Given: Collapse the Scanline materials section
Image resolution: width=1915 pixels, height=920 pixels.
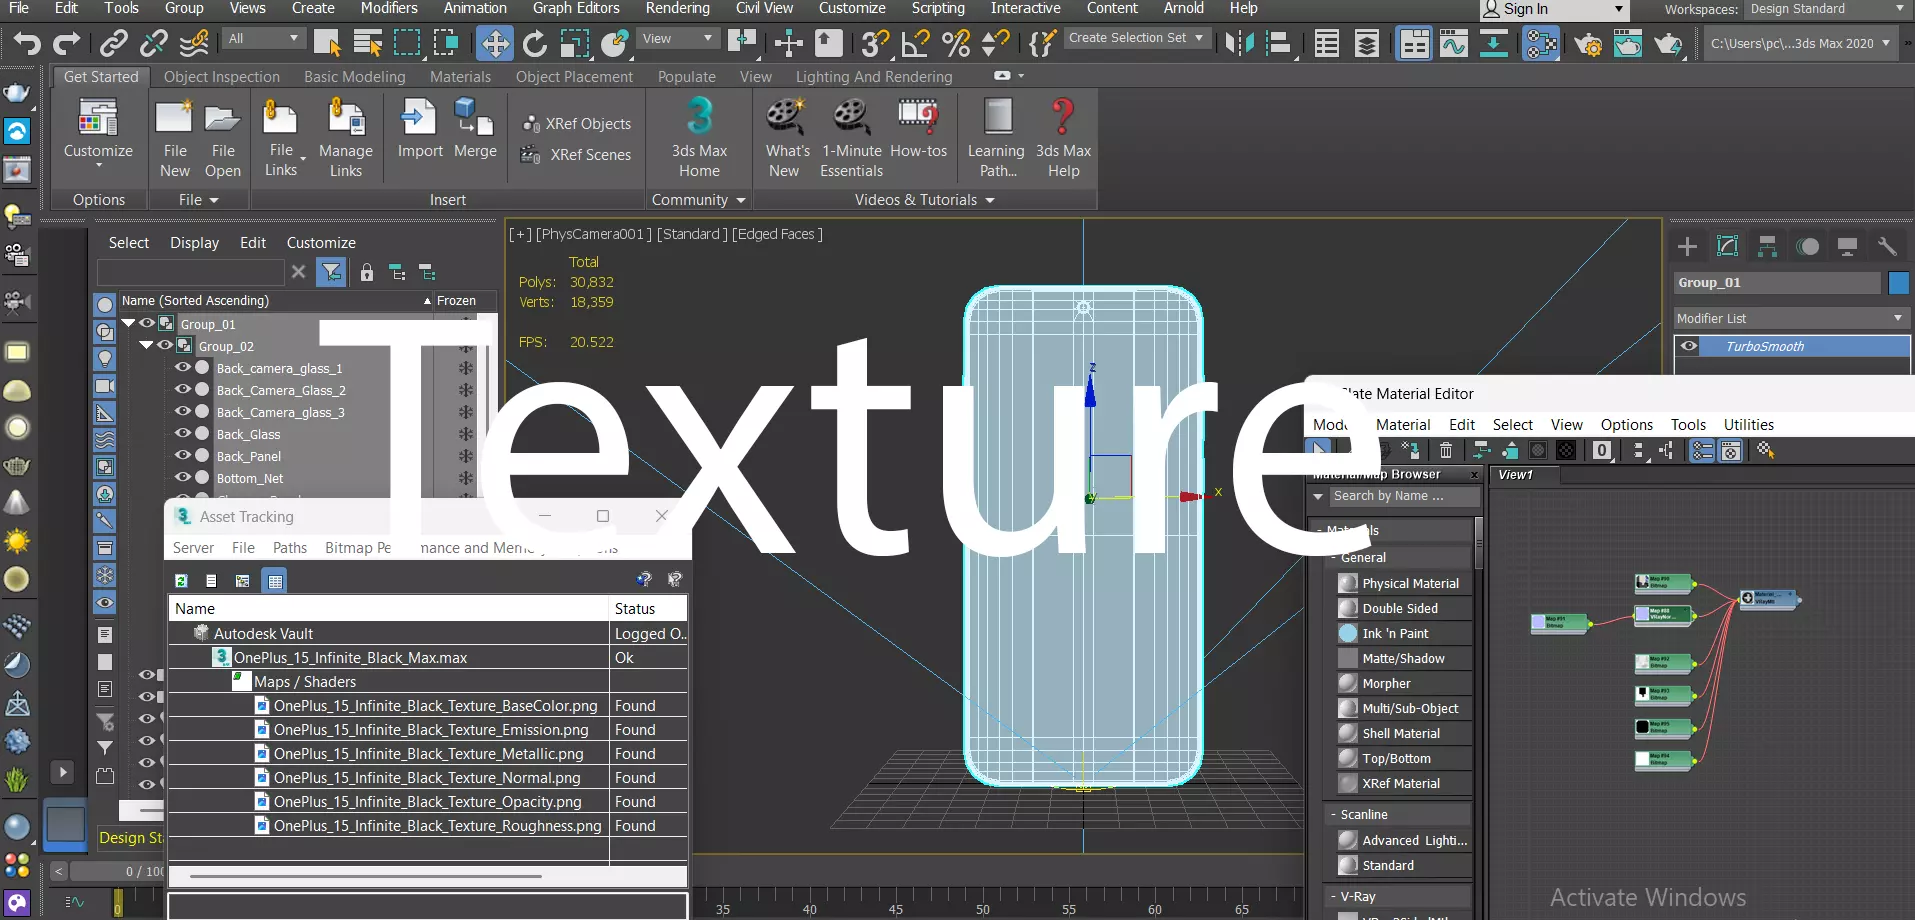Looking at the screenshot, I should (x=1334, y=814).
